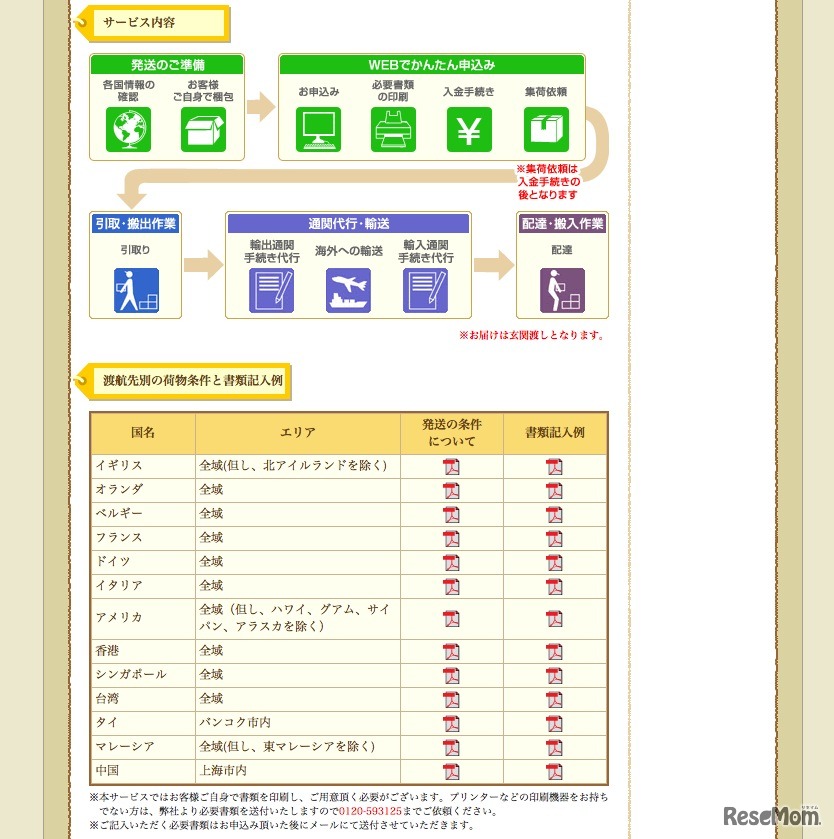Open the 書類記入例 PDF for 台湾
Viewport: 834px width, 839px height.
[554, 700]
